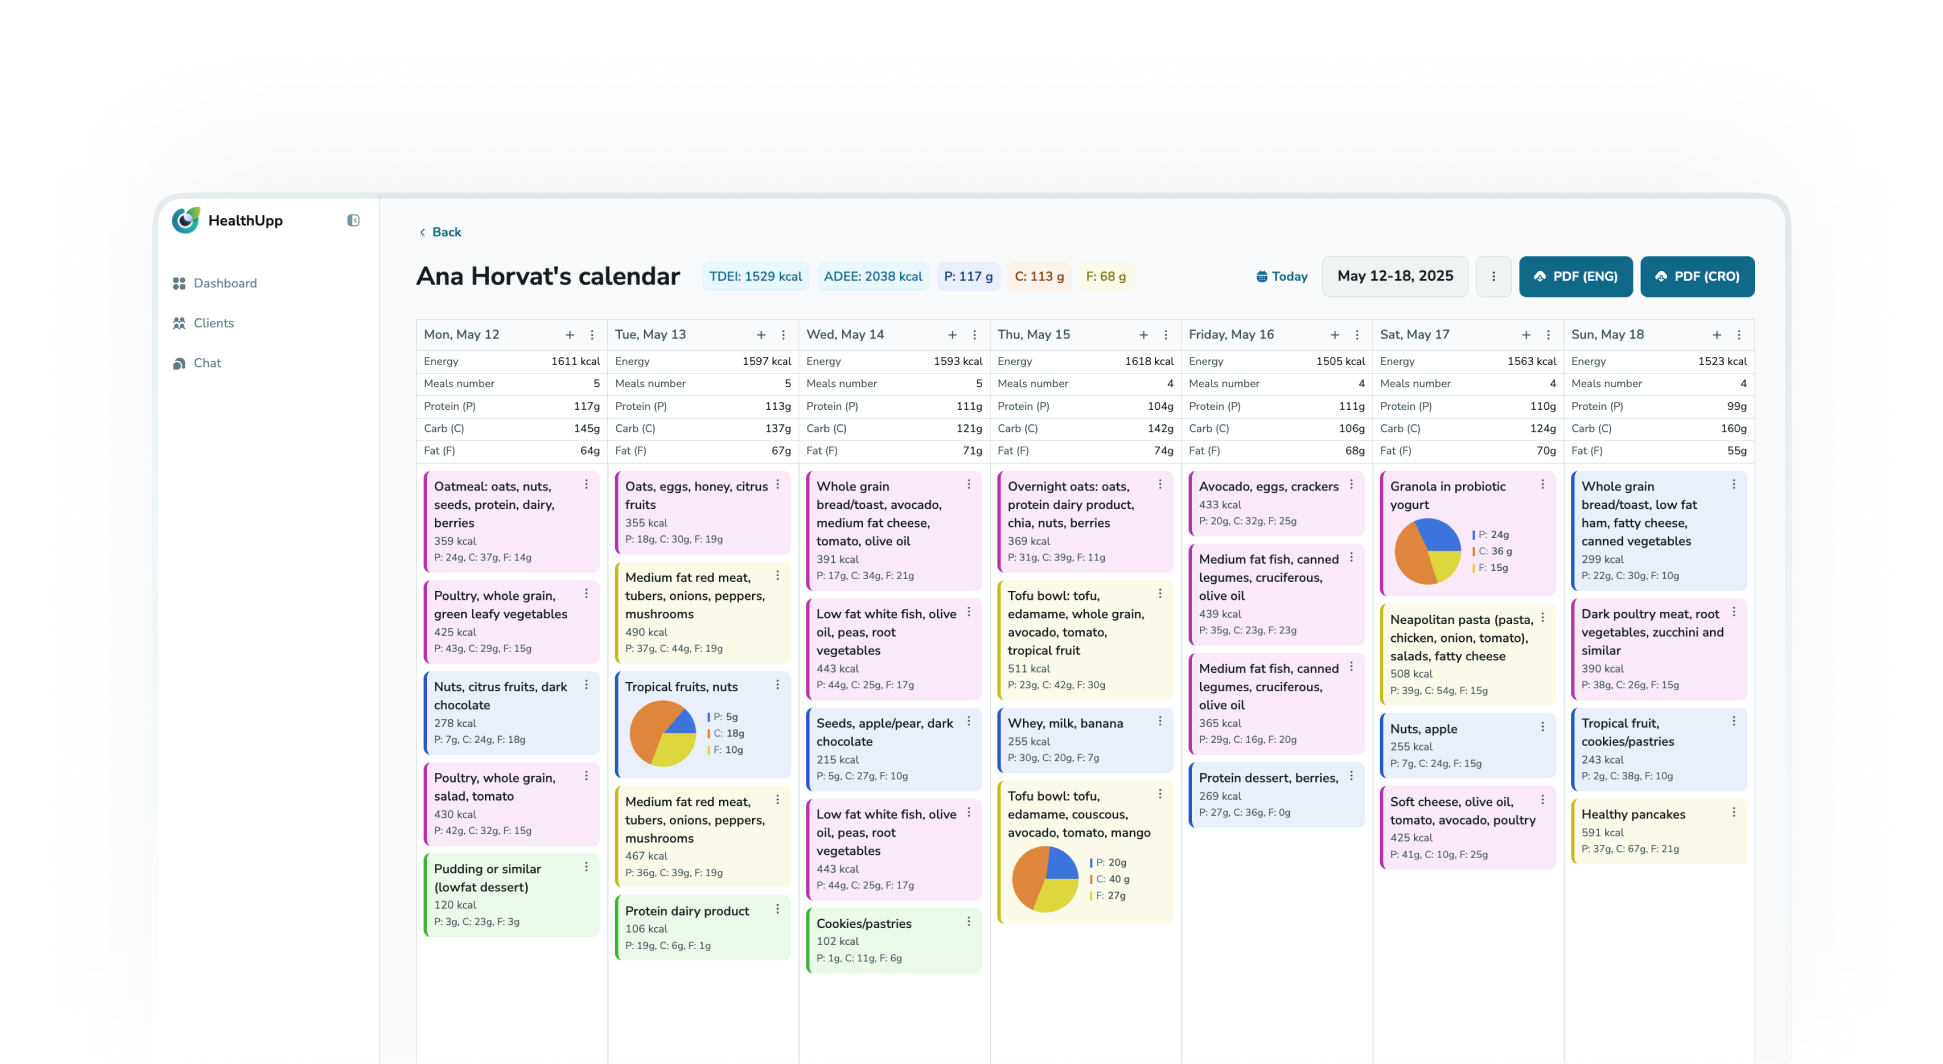Image resolution: width=1943 pixels, height=1064 pixels.
Task: Export the Croatian PDF
Action: [1697, 277]
